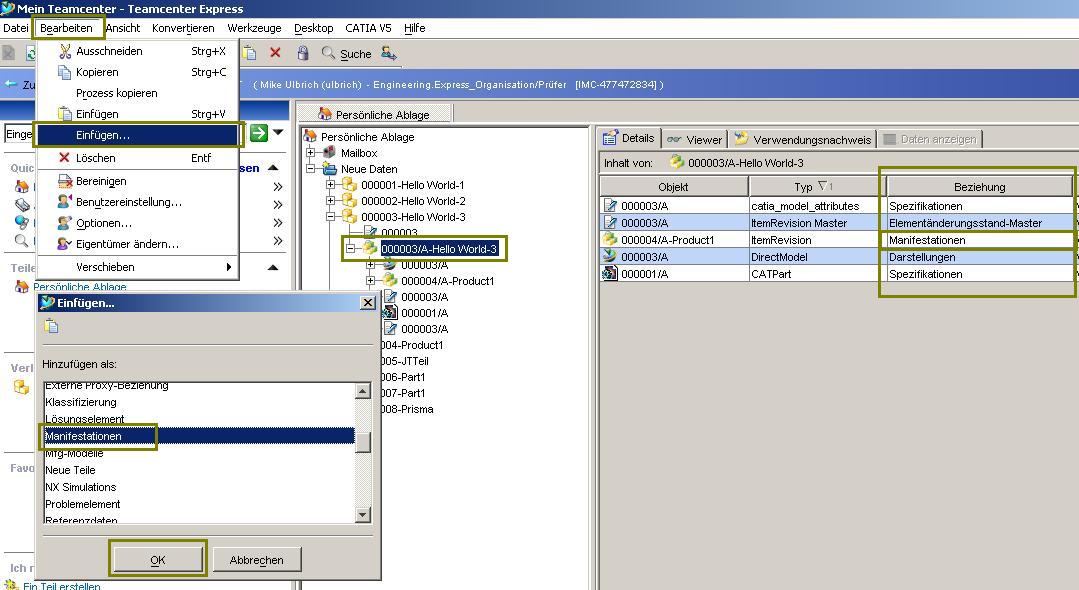Click the Details tab icon
The width and height of the screenshot is (1079, 590).
610,138
